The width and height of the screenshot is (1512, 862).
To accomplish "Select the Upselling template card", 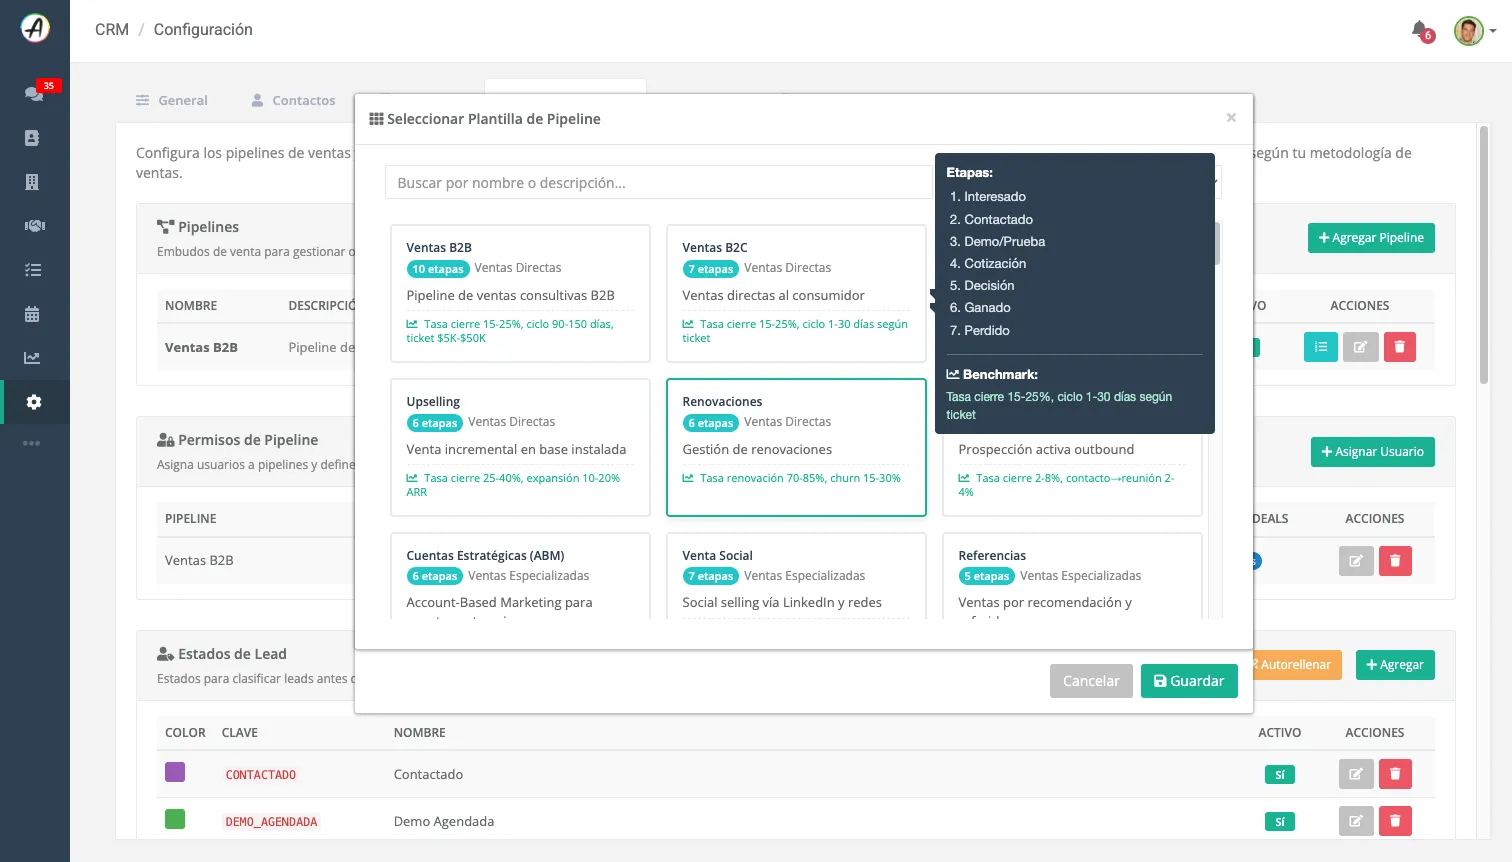I will 520,447.
